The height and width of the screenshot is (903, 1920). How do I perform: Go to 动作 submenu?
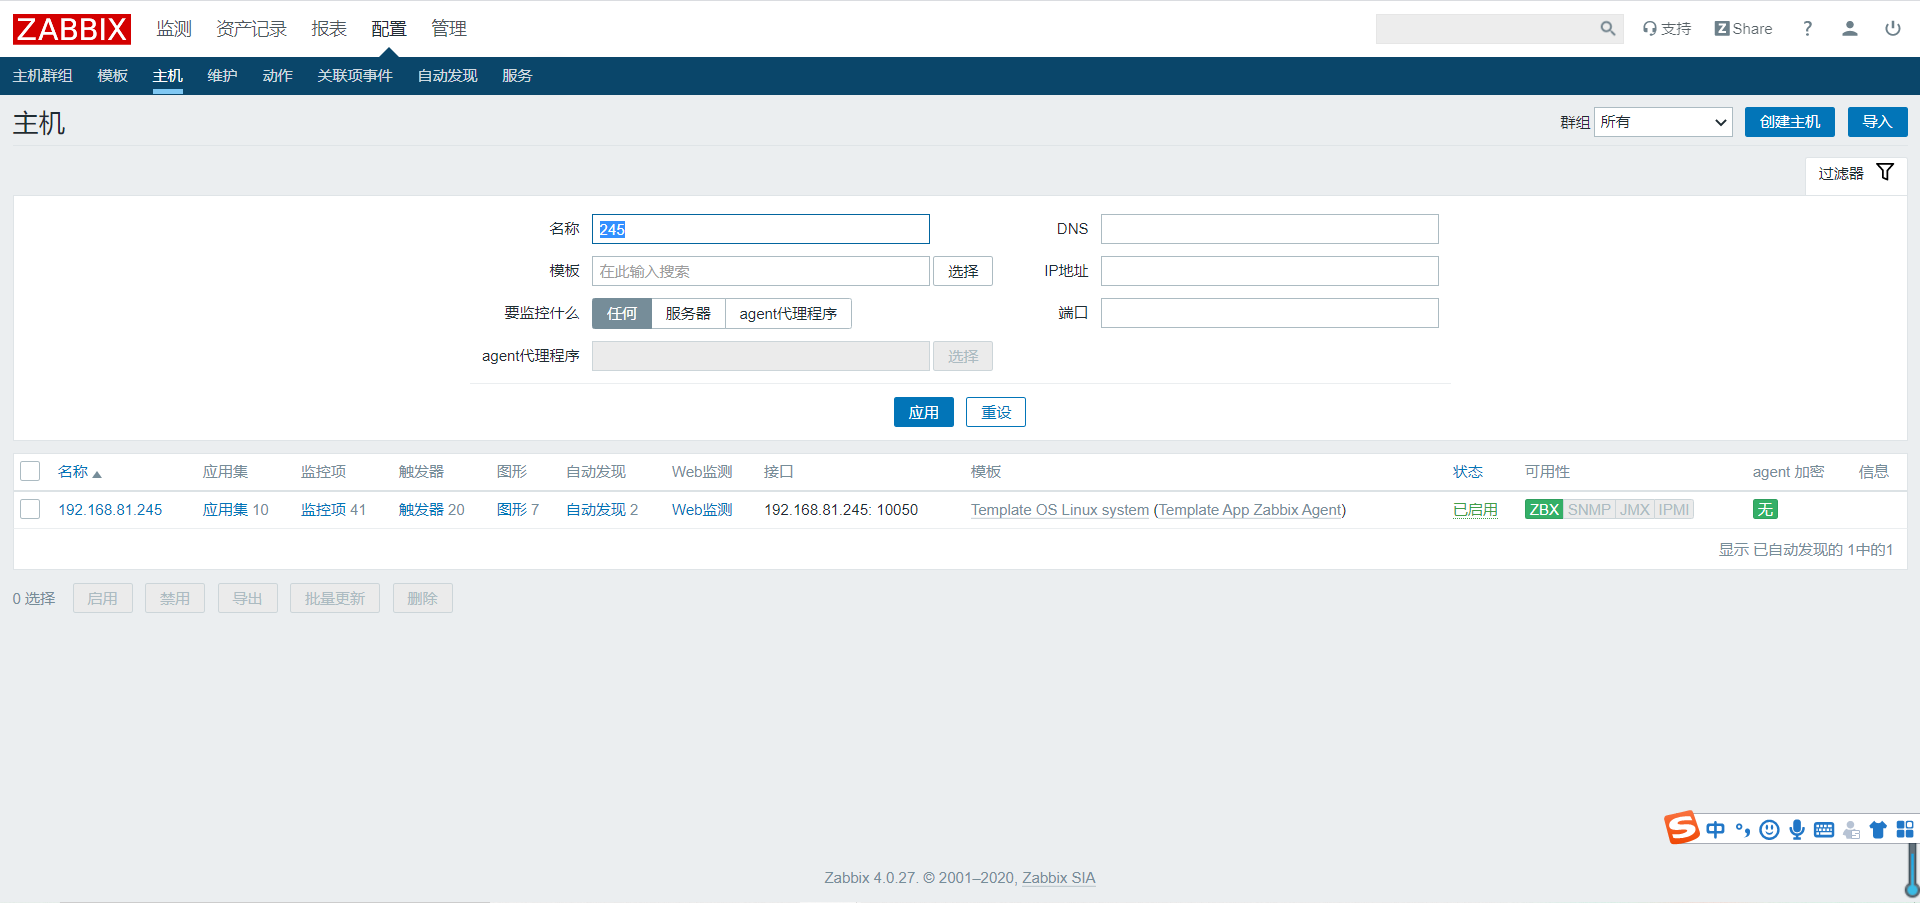tap(278, 76)
